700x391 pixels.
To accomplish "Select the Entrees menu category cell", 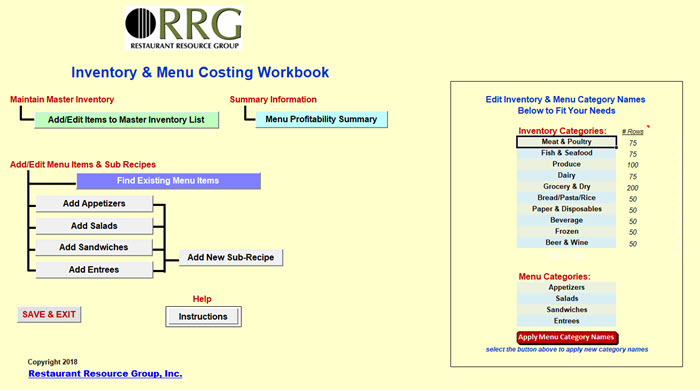I will tap(567, 321).
